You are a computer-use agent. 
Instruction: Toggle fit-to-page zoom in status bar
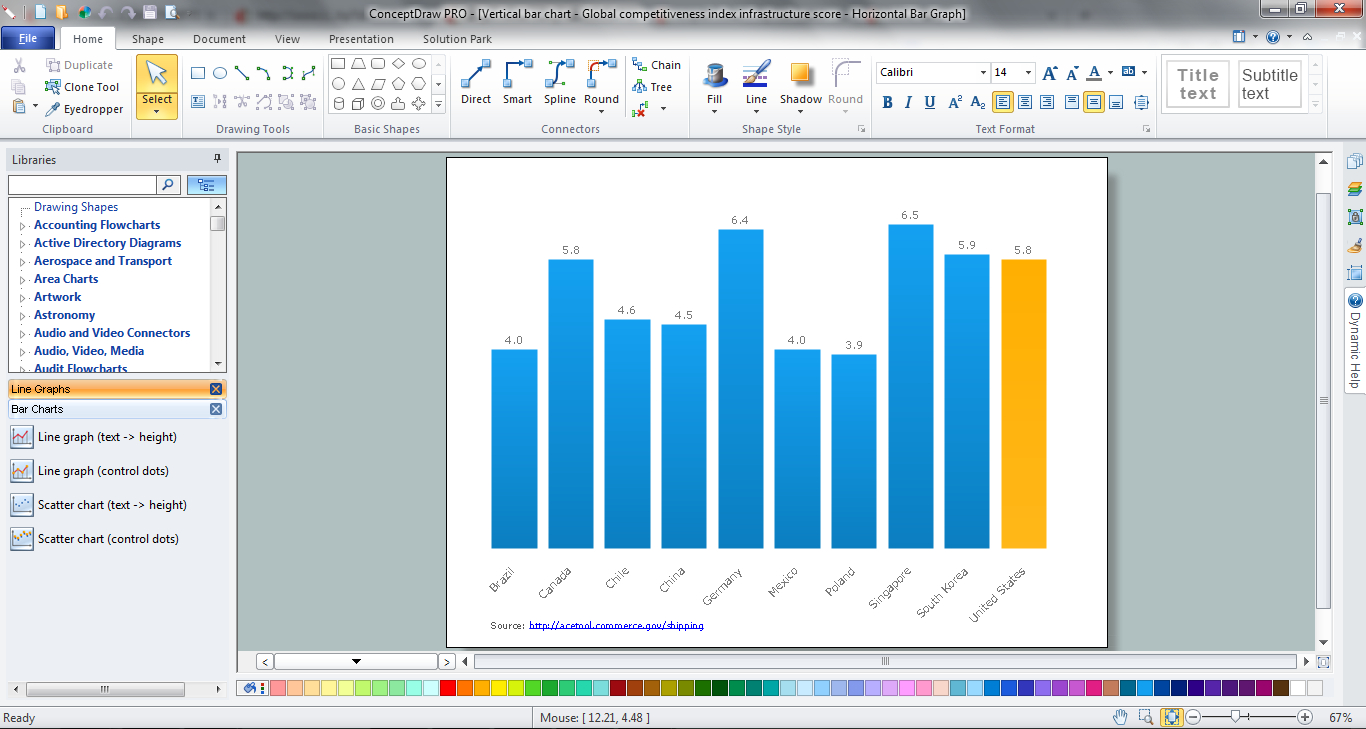pos(1172,717)
